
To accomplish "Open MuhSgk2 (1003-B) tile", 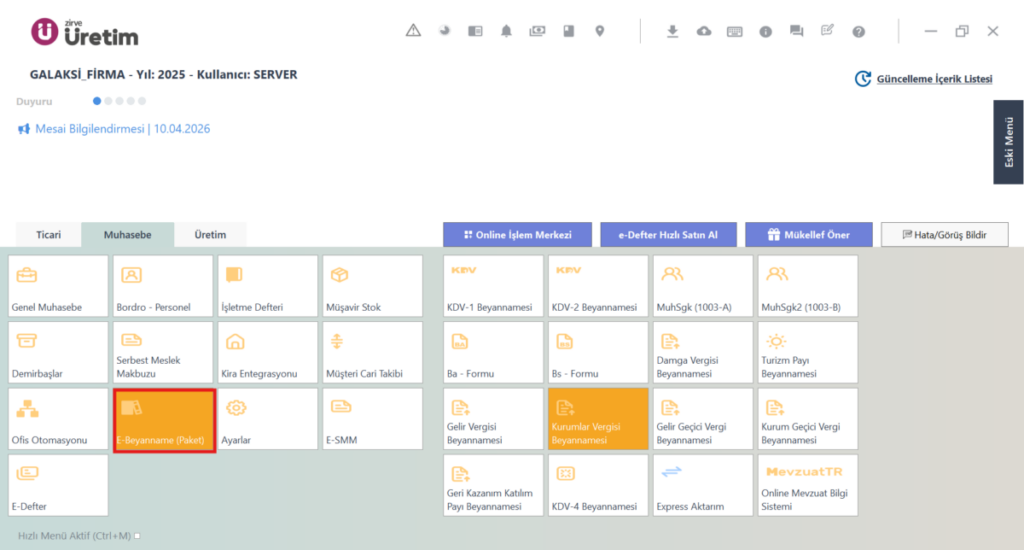I will (x=808, y=286).
